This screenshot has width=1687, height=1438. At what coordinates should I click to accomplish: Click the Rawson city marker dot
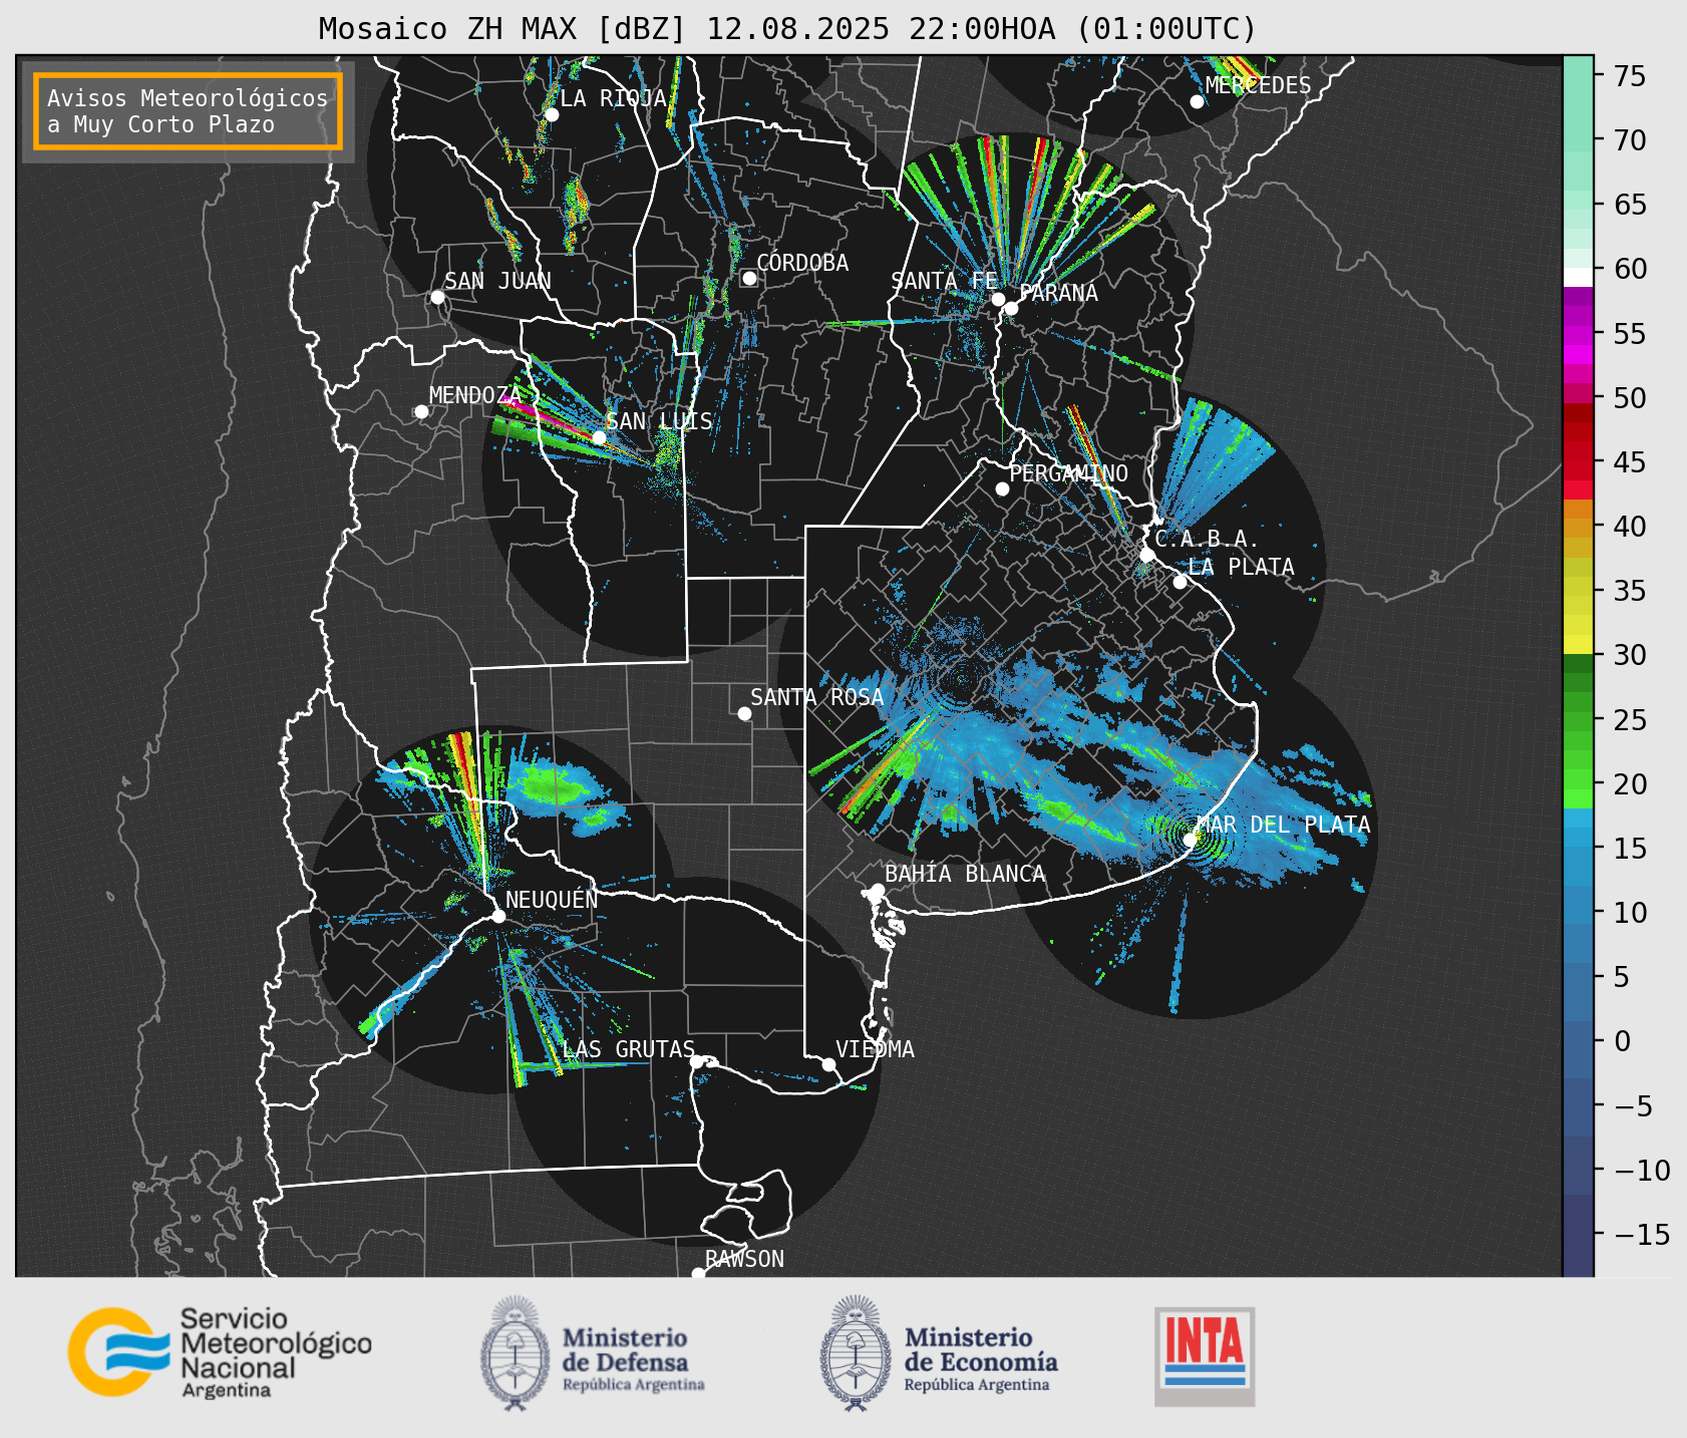[698, 1274]
